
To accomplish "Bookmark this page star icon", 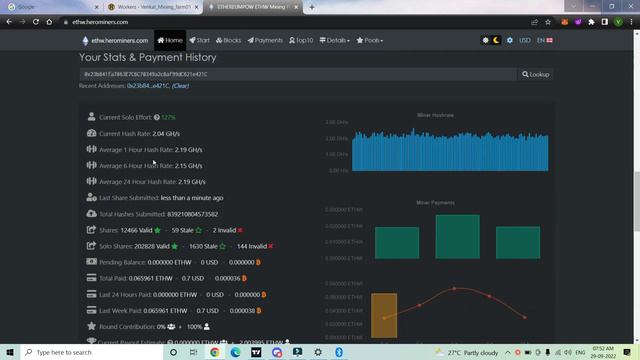I will 548,22.
